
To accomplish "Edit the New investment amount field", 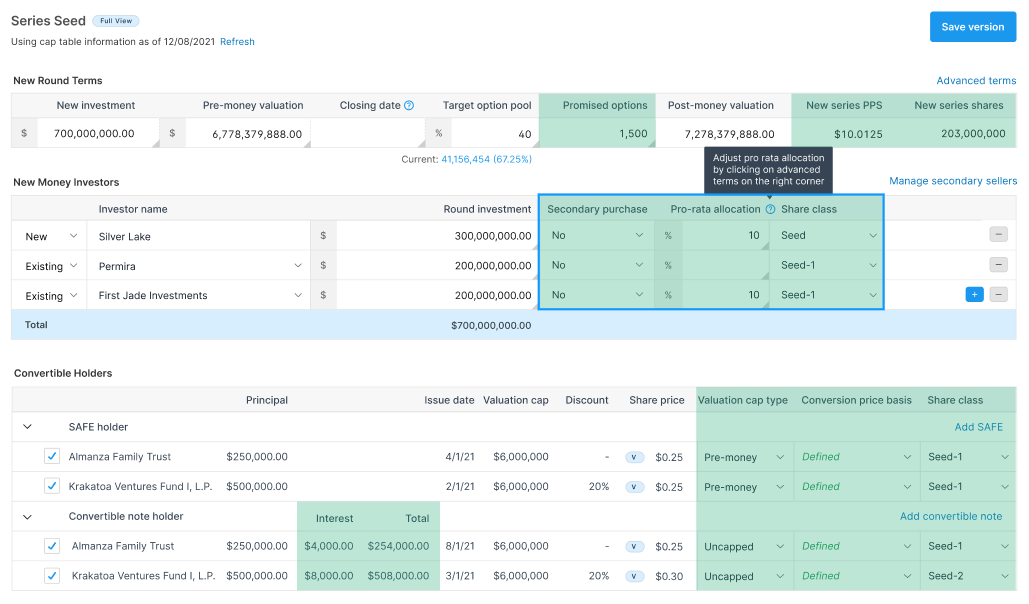I will [x=98, y=133].
